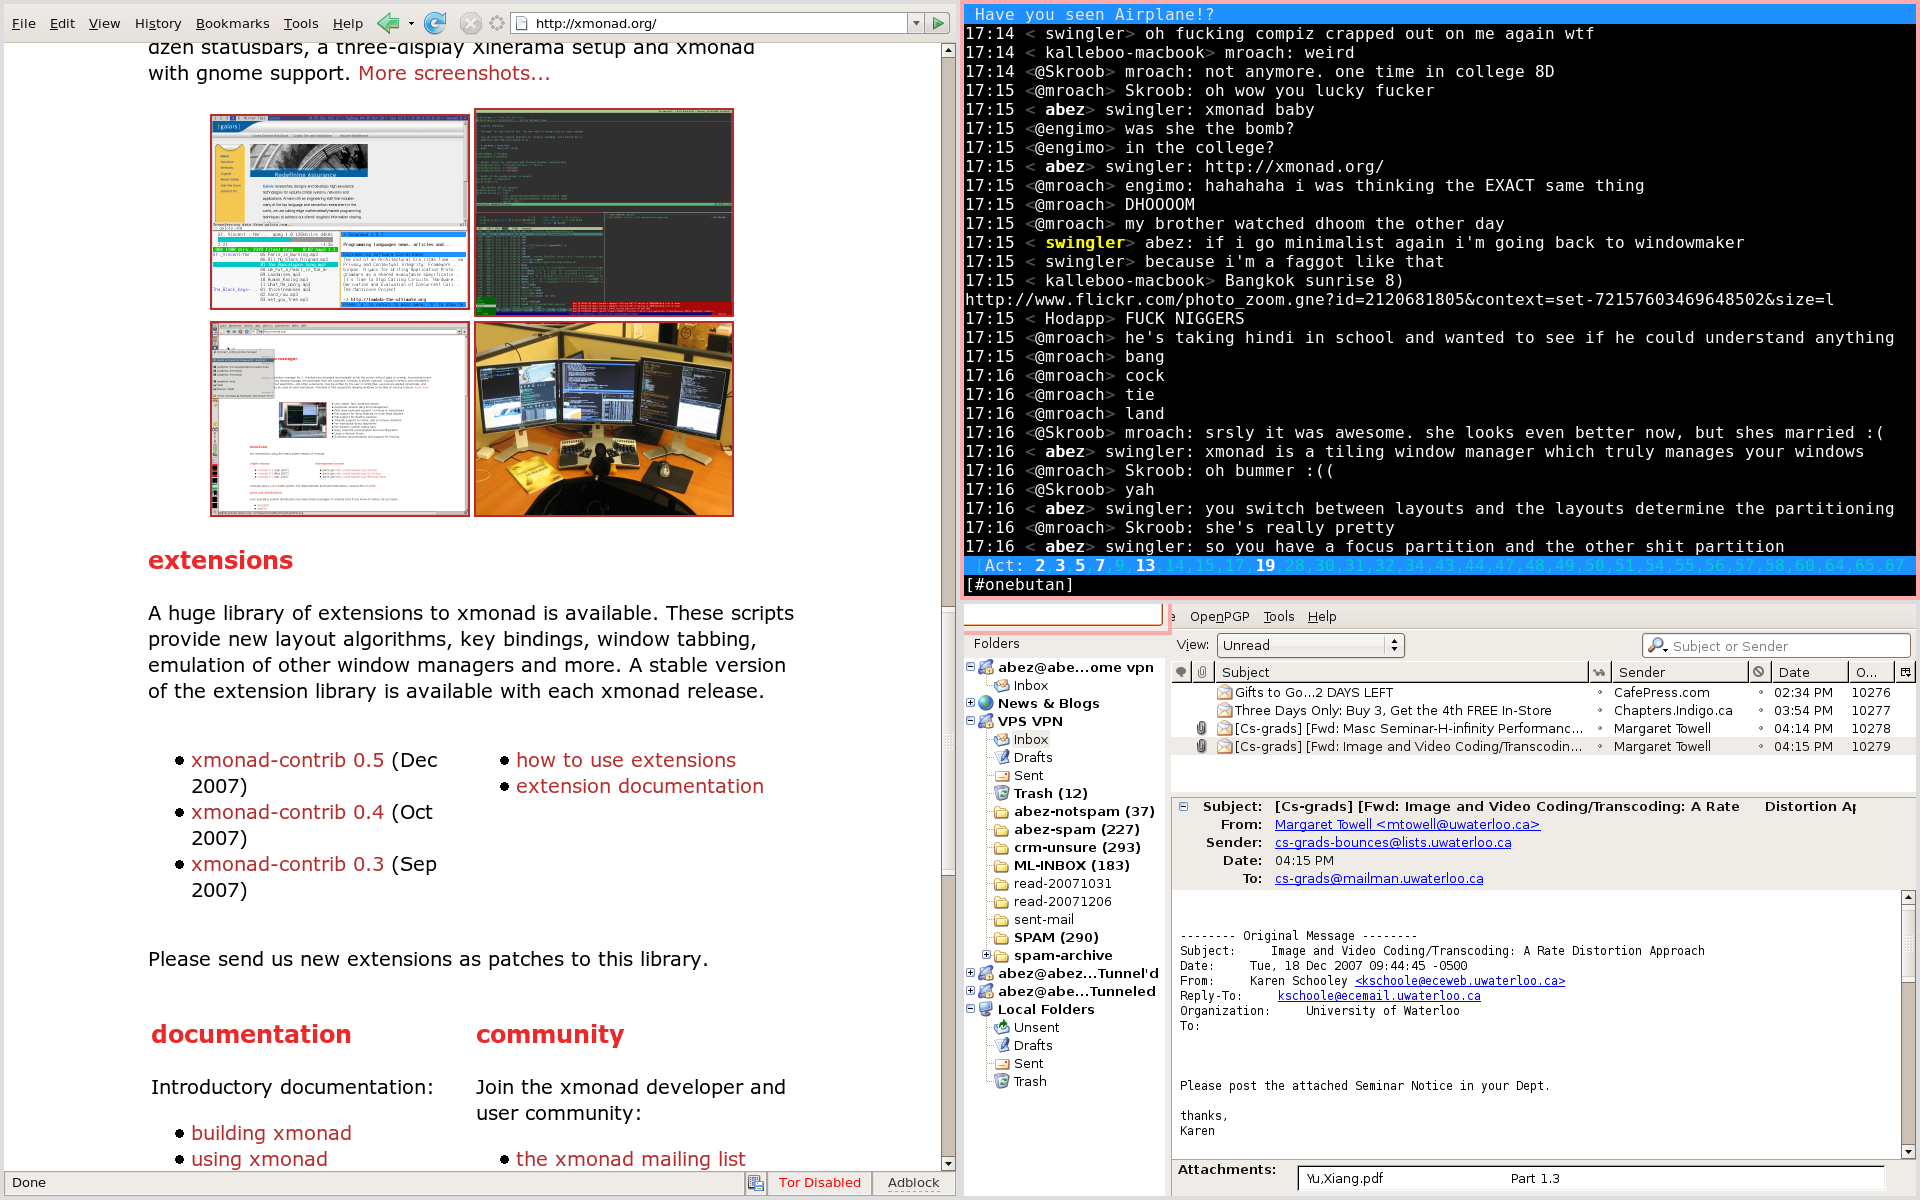This screenshot has width=1920, height=1200.
Task: Toggle read status of Chapters.Indigo.ca message
Action: pyautogui.click(x=1599, y=710)
